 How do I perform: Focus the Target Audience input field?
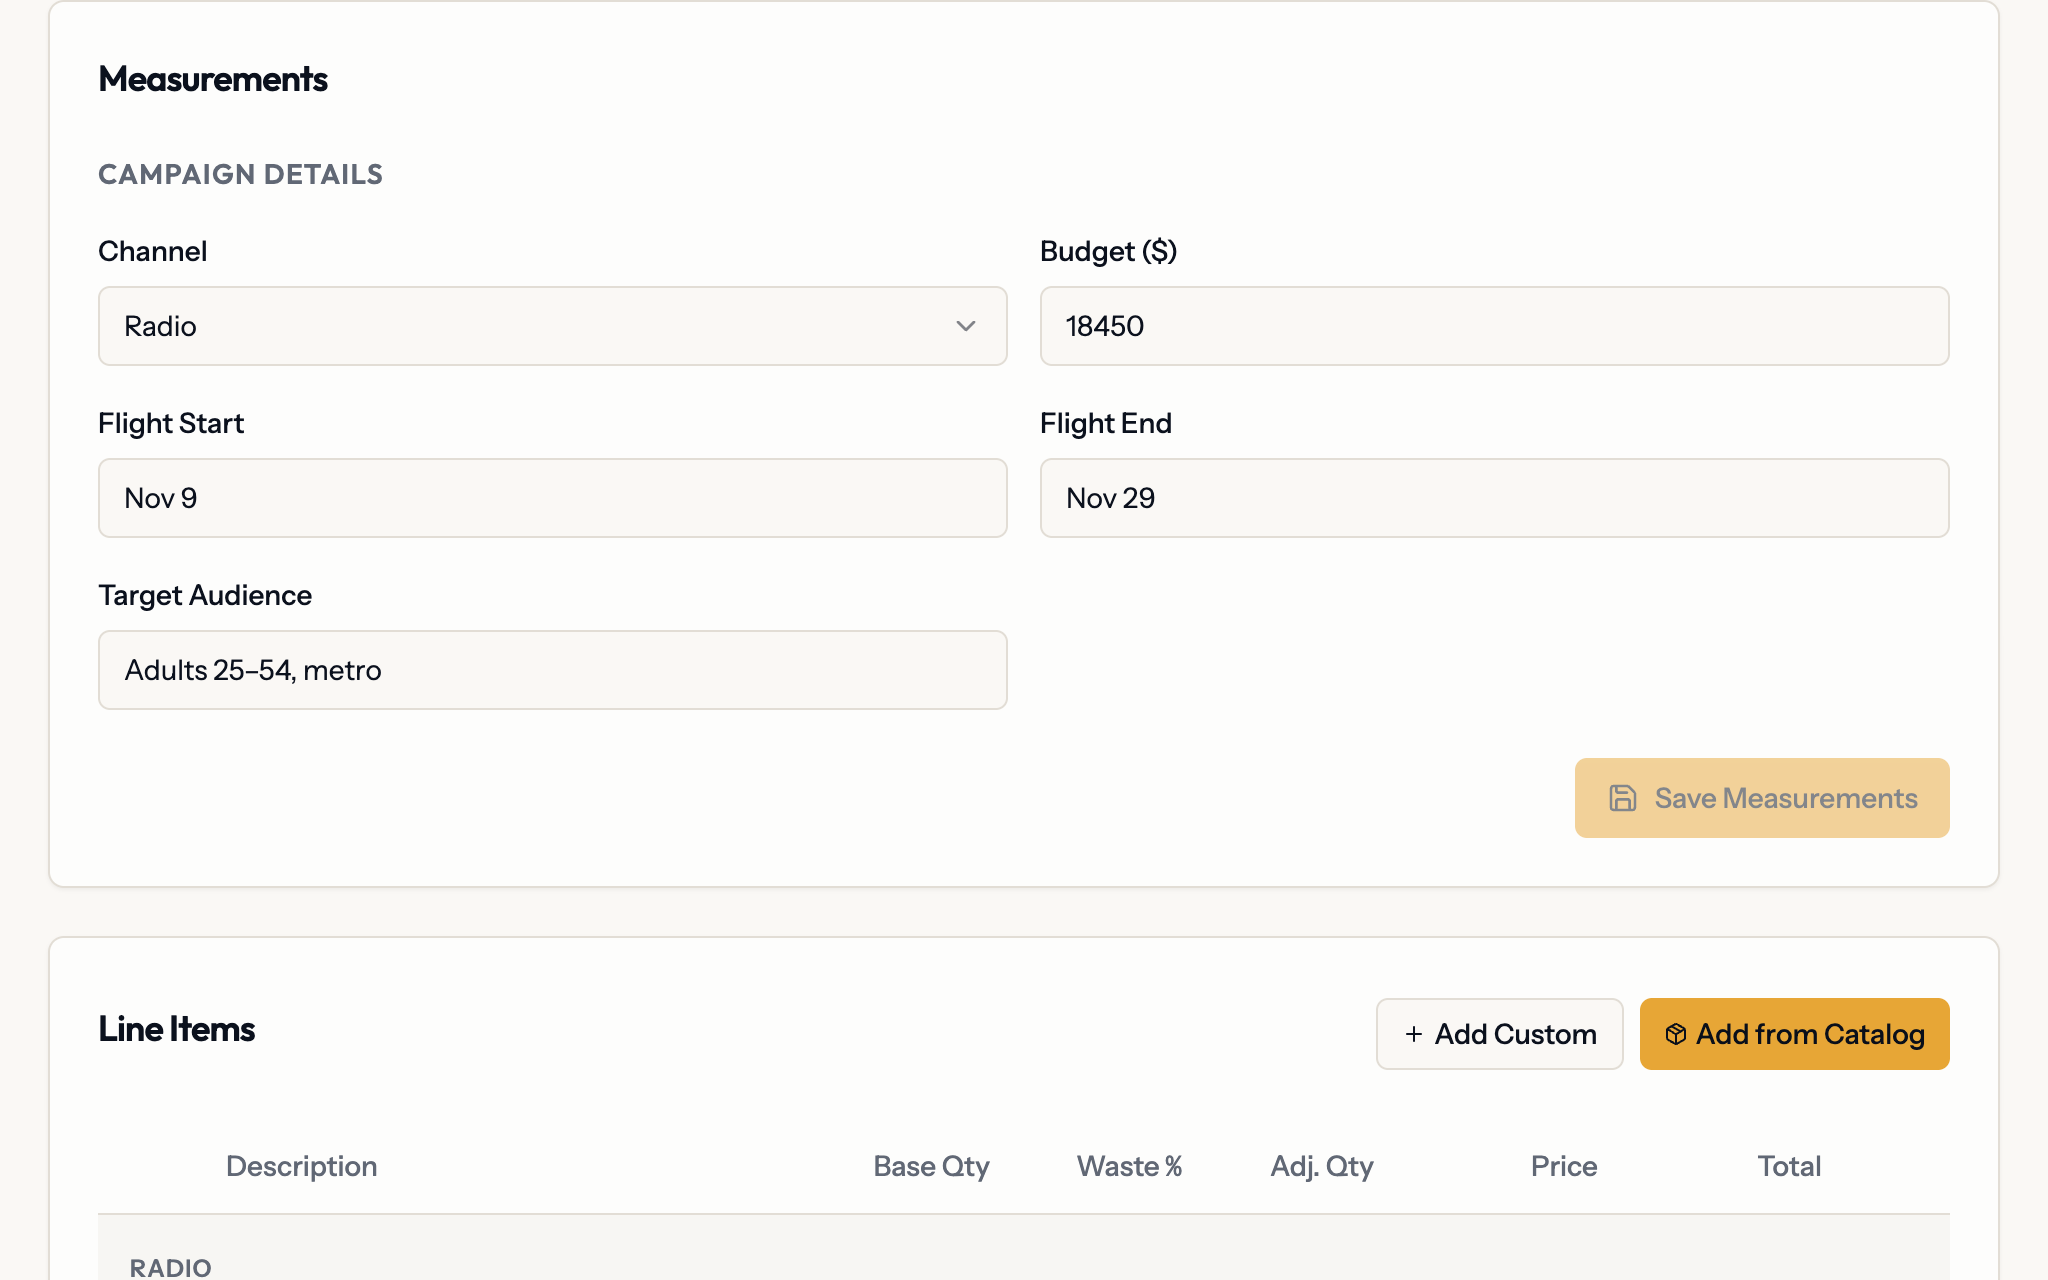point(552,670)
